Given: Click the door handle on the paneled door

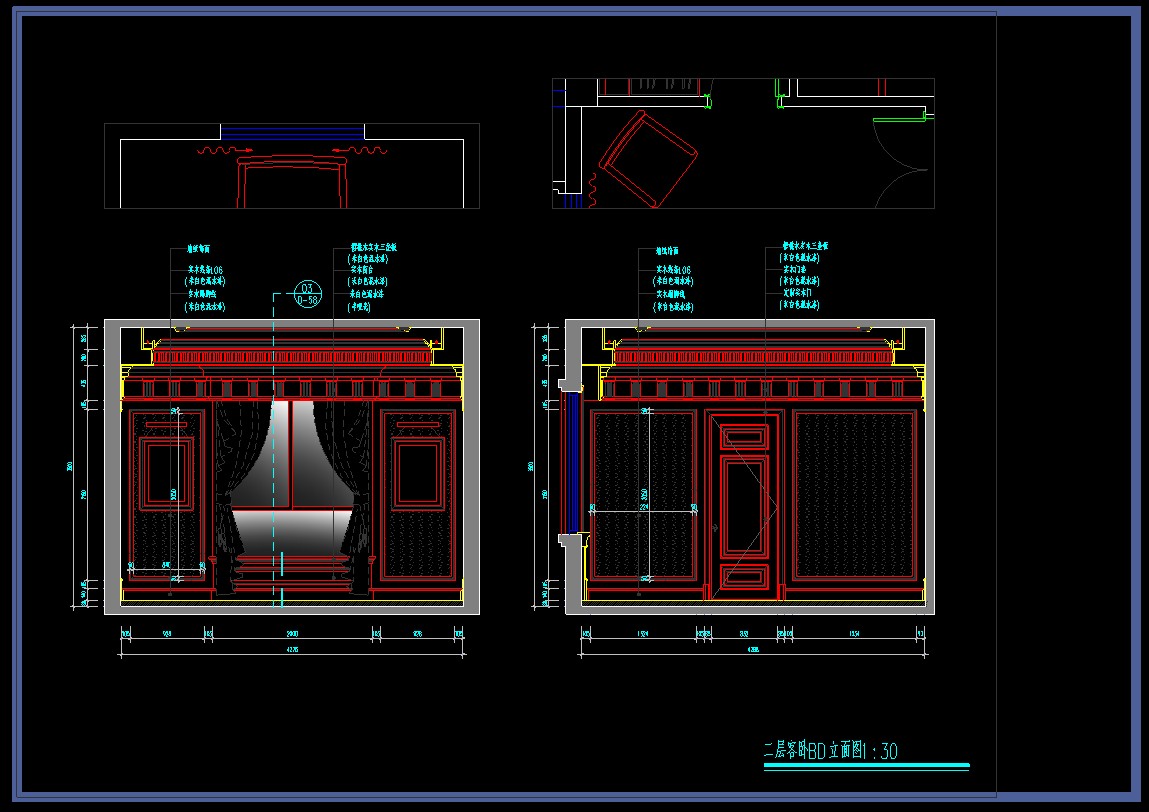Looking at the screenshot, I should pyautogui.click(x=716, y=527).
